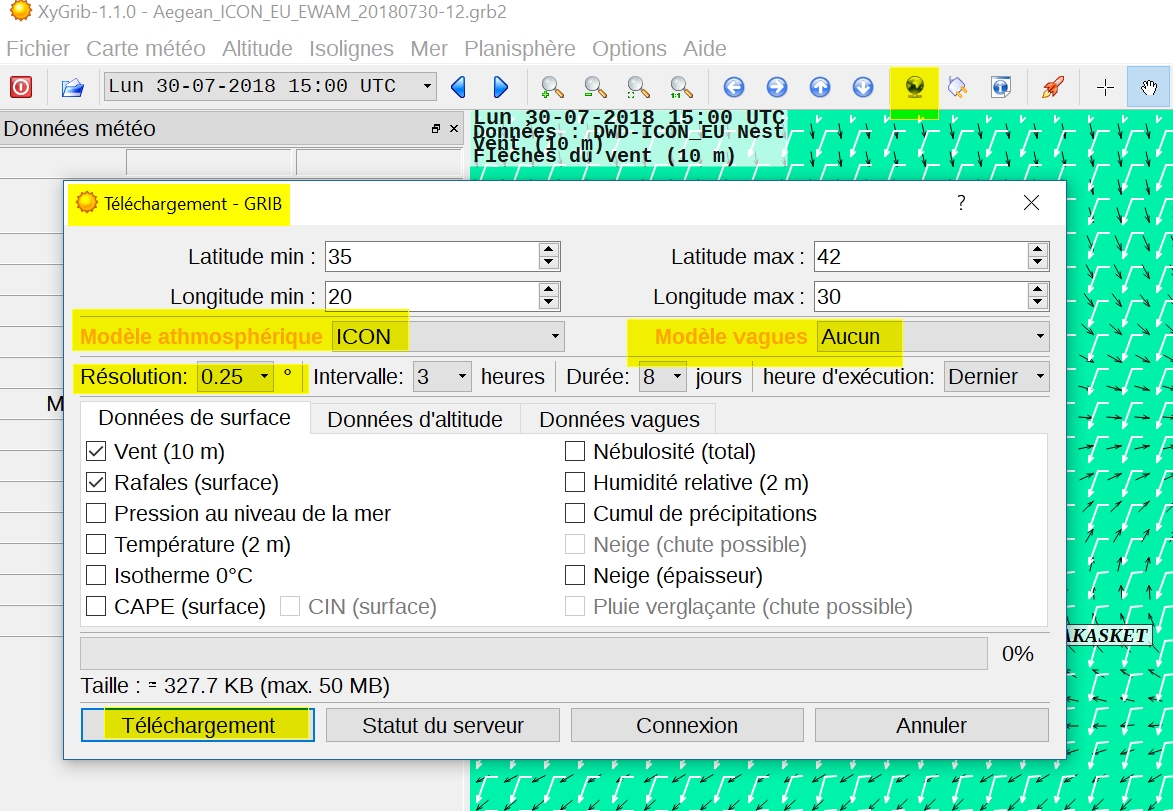The width and height of the screenshot is (1173, 811).
Task: Enable Pression au niveau de la mer
Action: (96, 513)
